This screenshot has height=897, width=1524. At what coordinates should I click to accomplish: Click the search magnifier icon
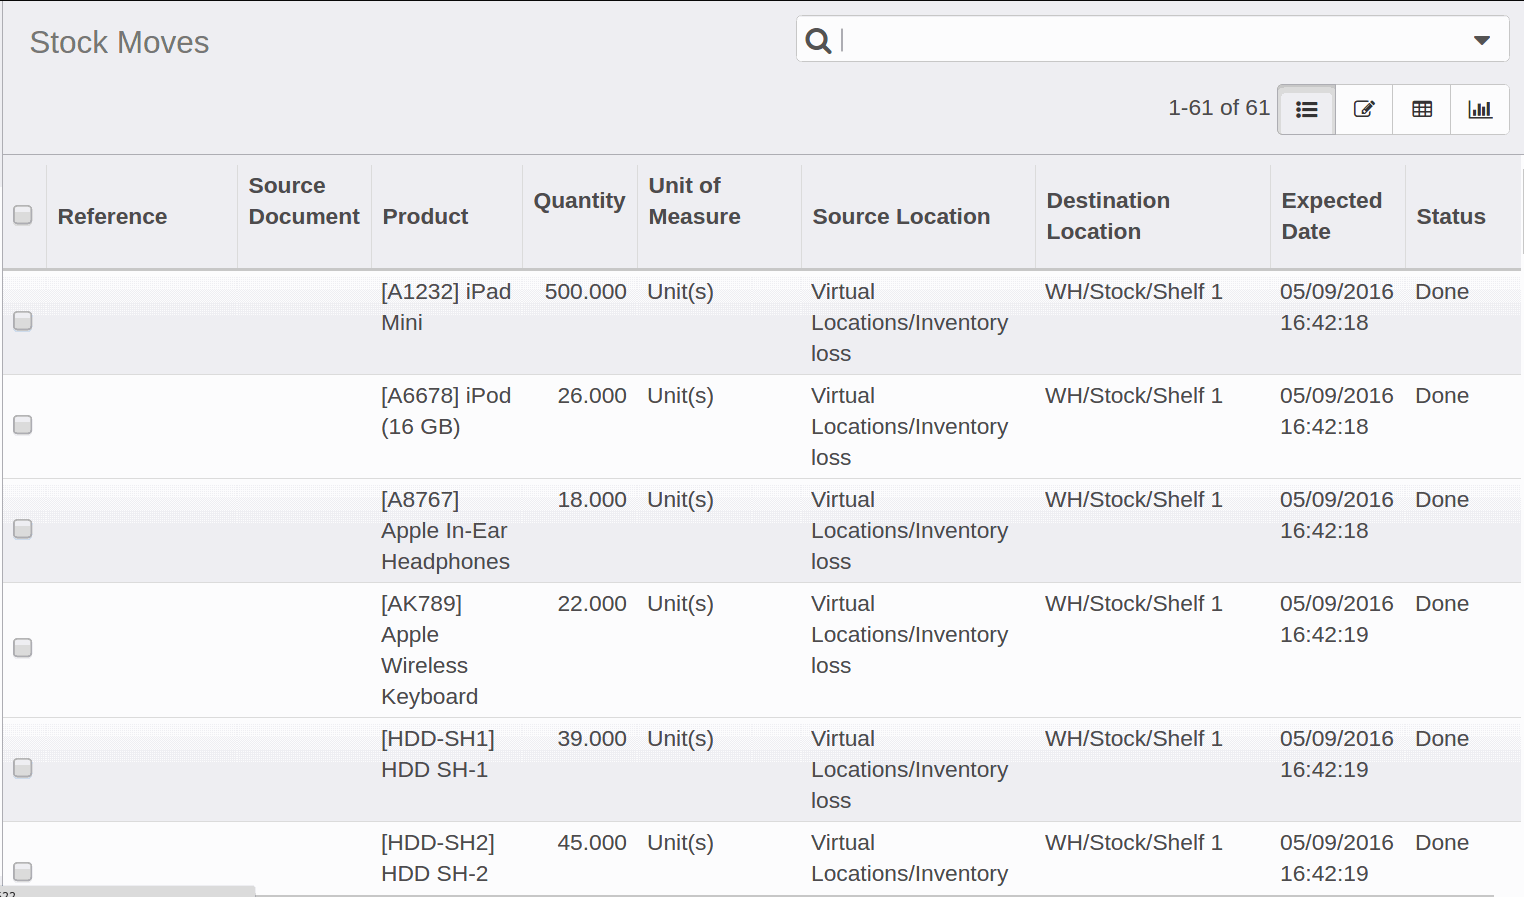pos(818,40)
